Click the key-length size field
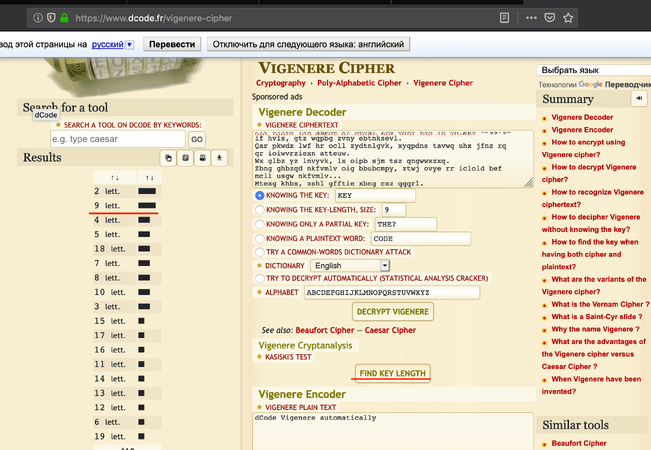 [x=394, y=210]
